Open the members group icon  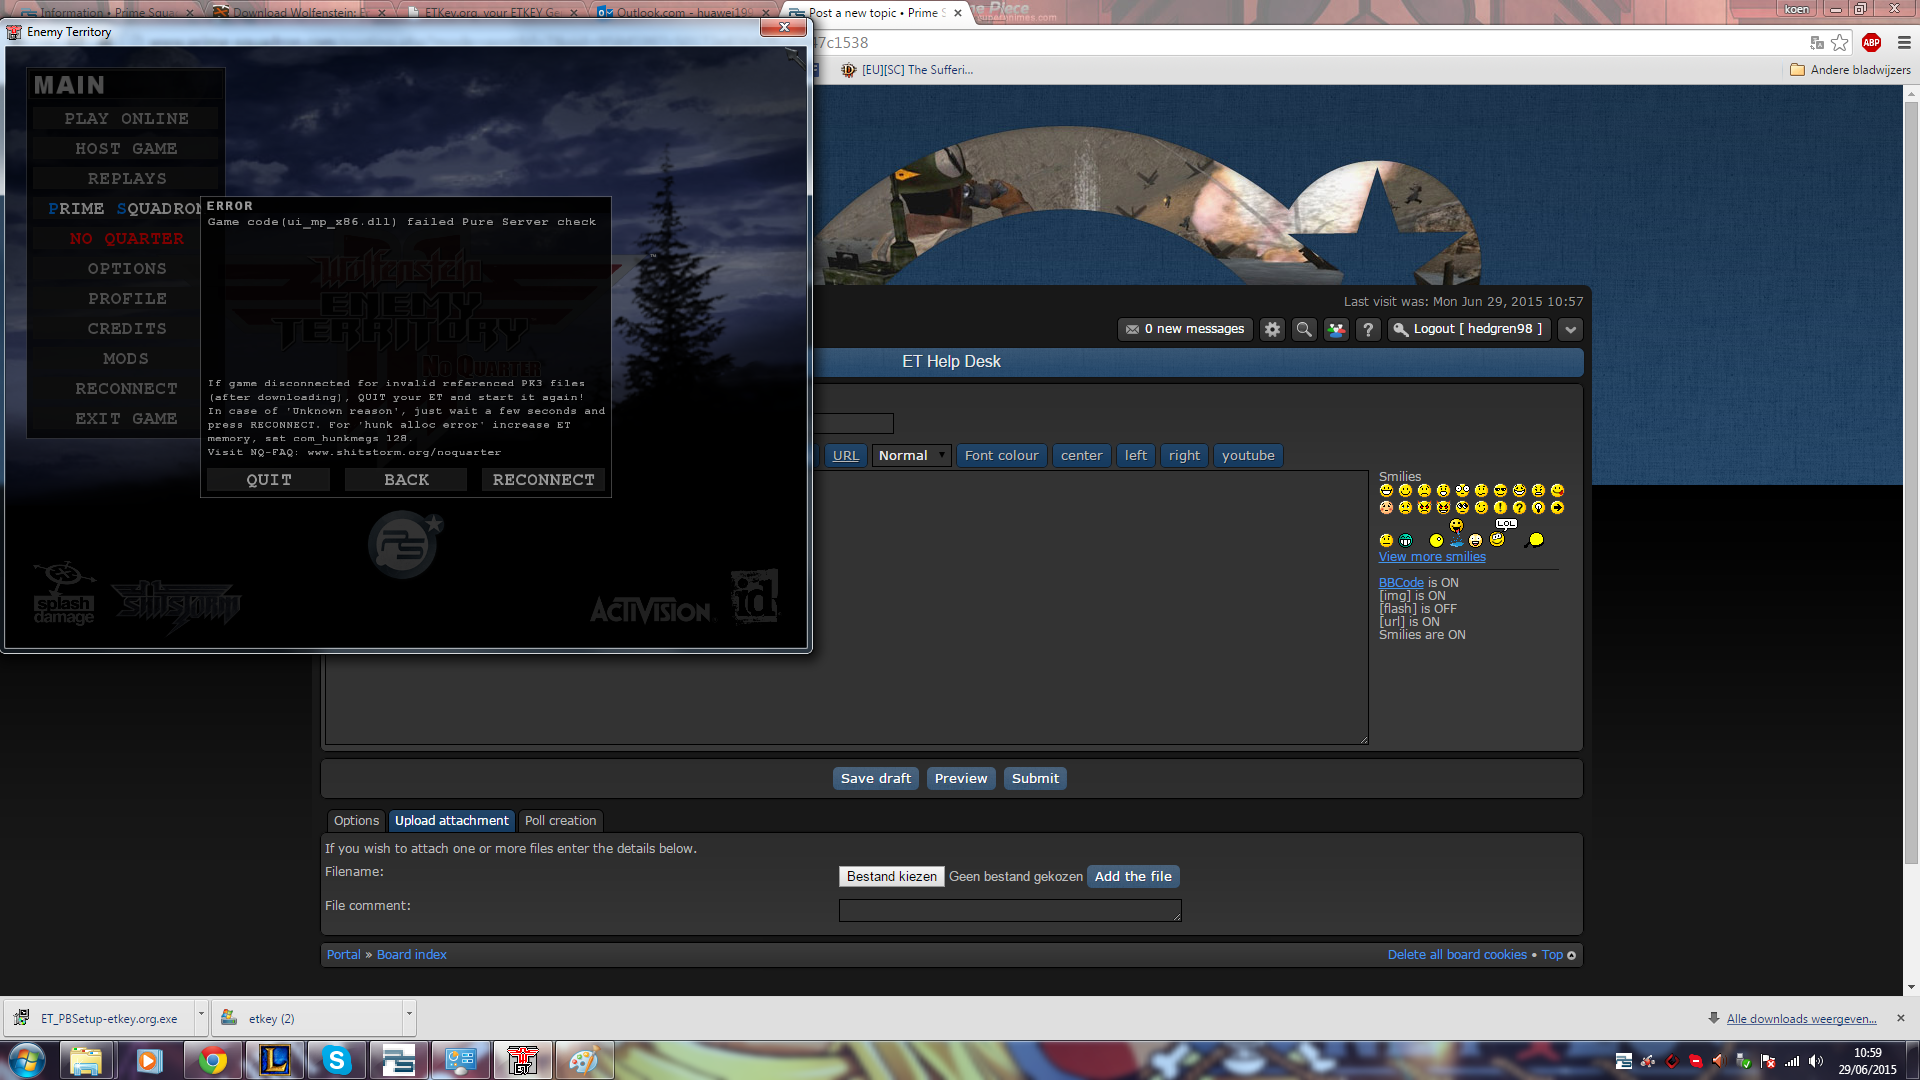pyautogui.click(x=1336, y=329)
